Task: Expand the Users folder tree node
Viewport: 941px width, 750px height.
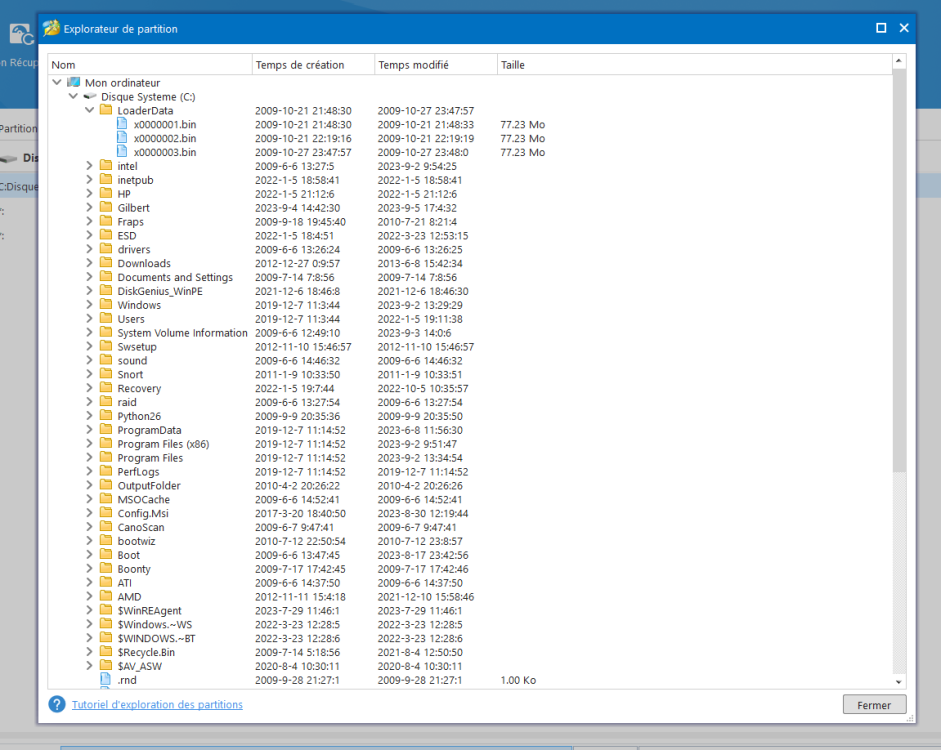Action: point(89,319)
